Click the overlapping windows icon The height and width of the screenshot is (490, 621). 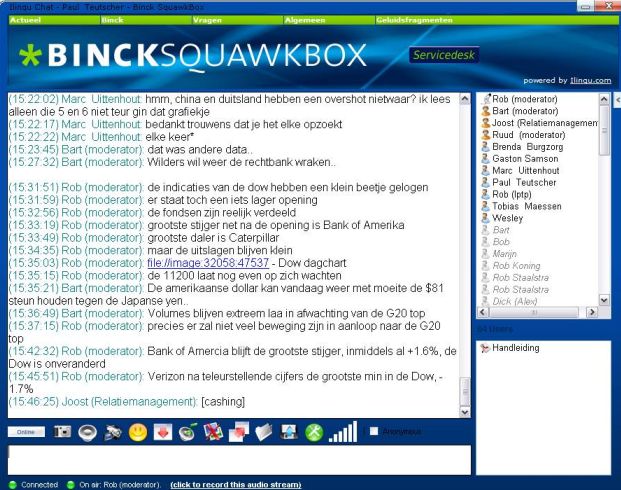click(239, 432)
